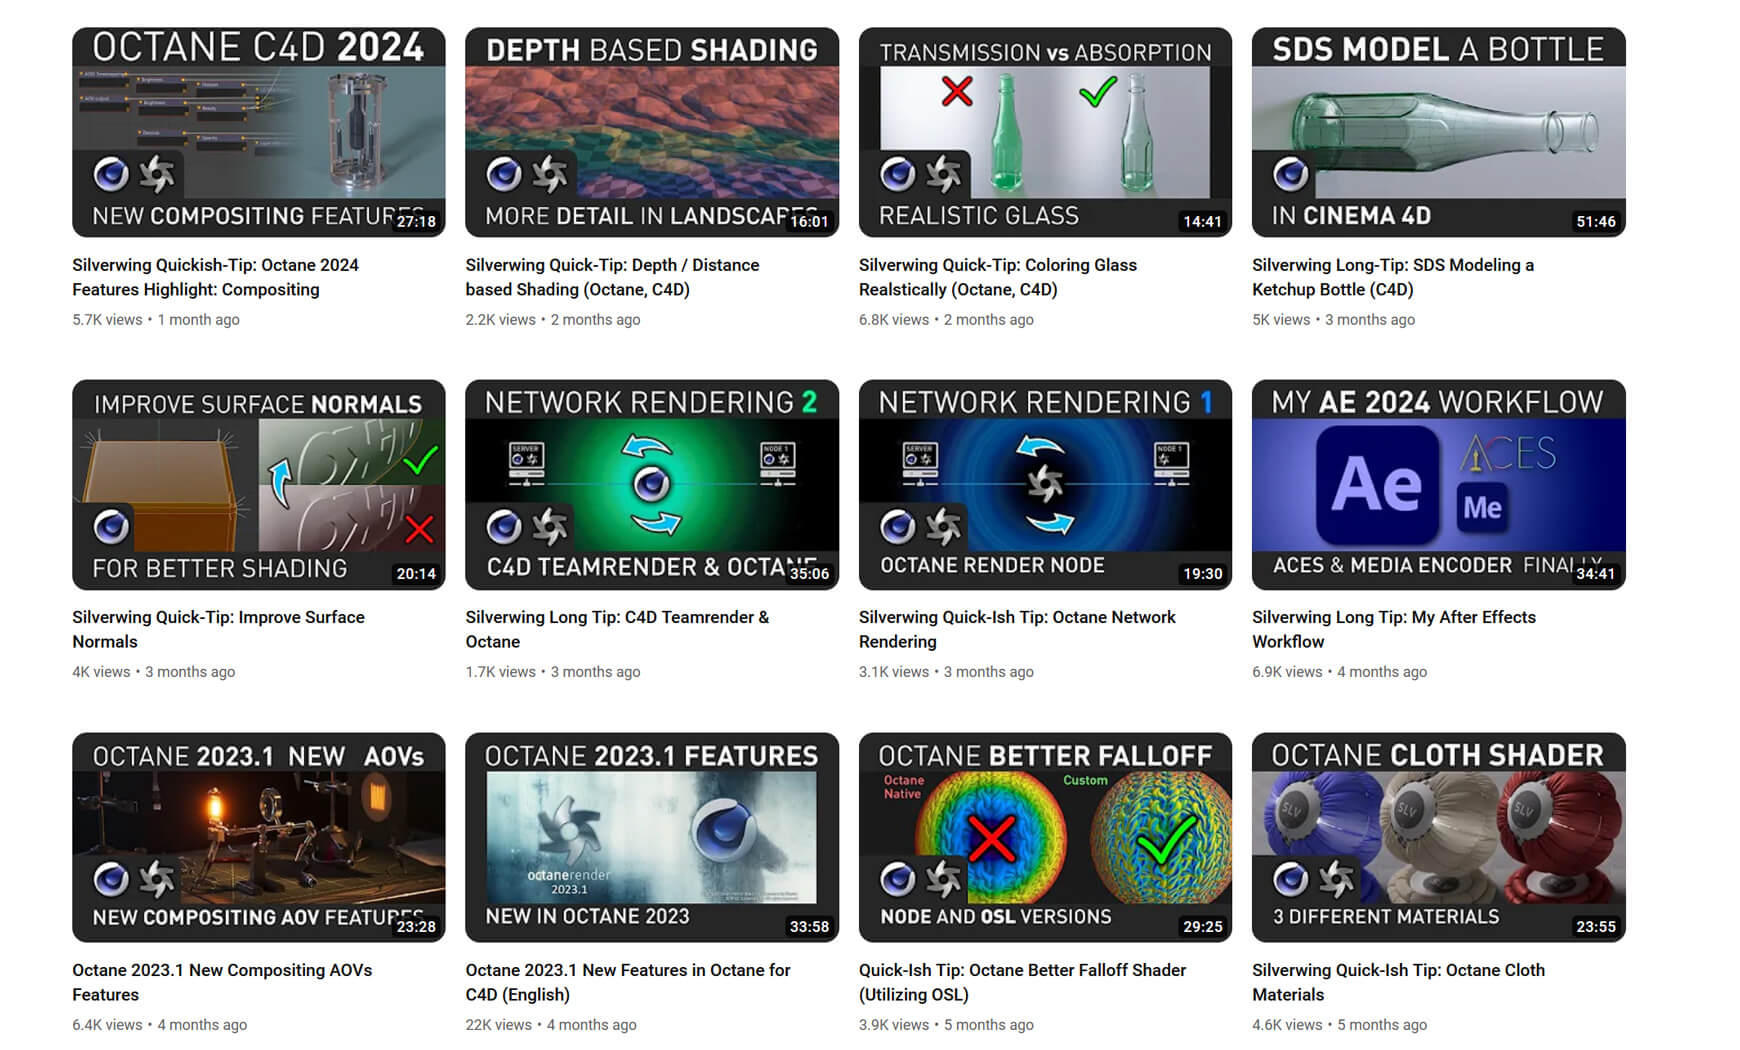Click title 'Silverwing Quick-Ish Tip: Octane Network Rendering'
The image size is (1740, 1050).
(x=1017, y=629)
